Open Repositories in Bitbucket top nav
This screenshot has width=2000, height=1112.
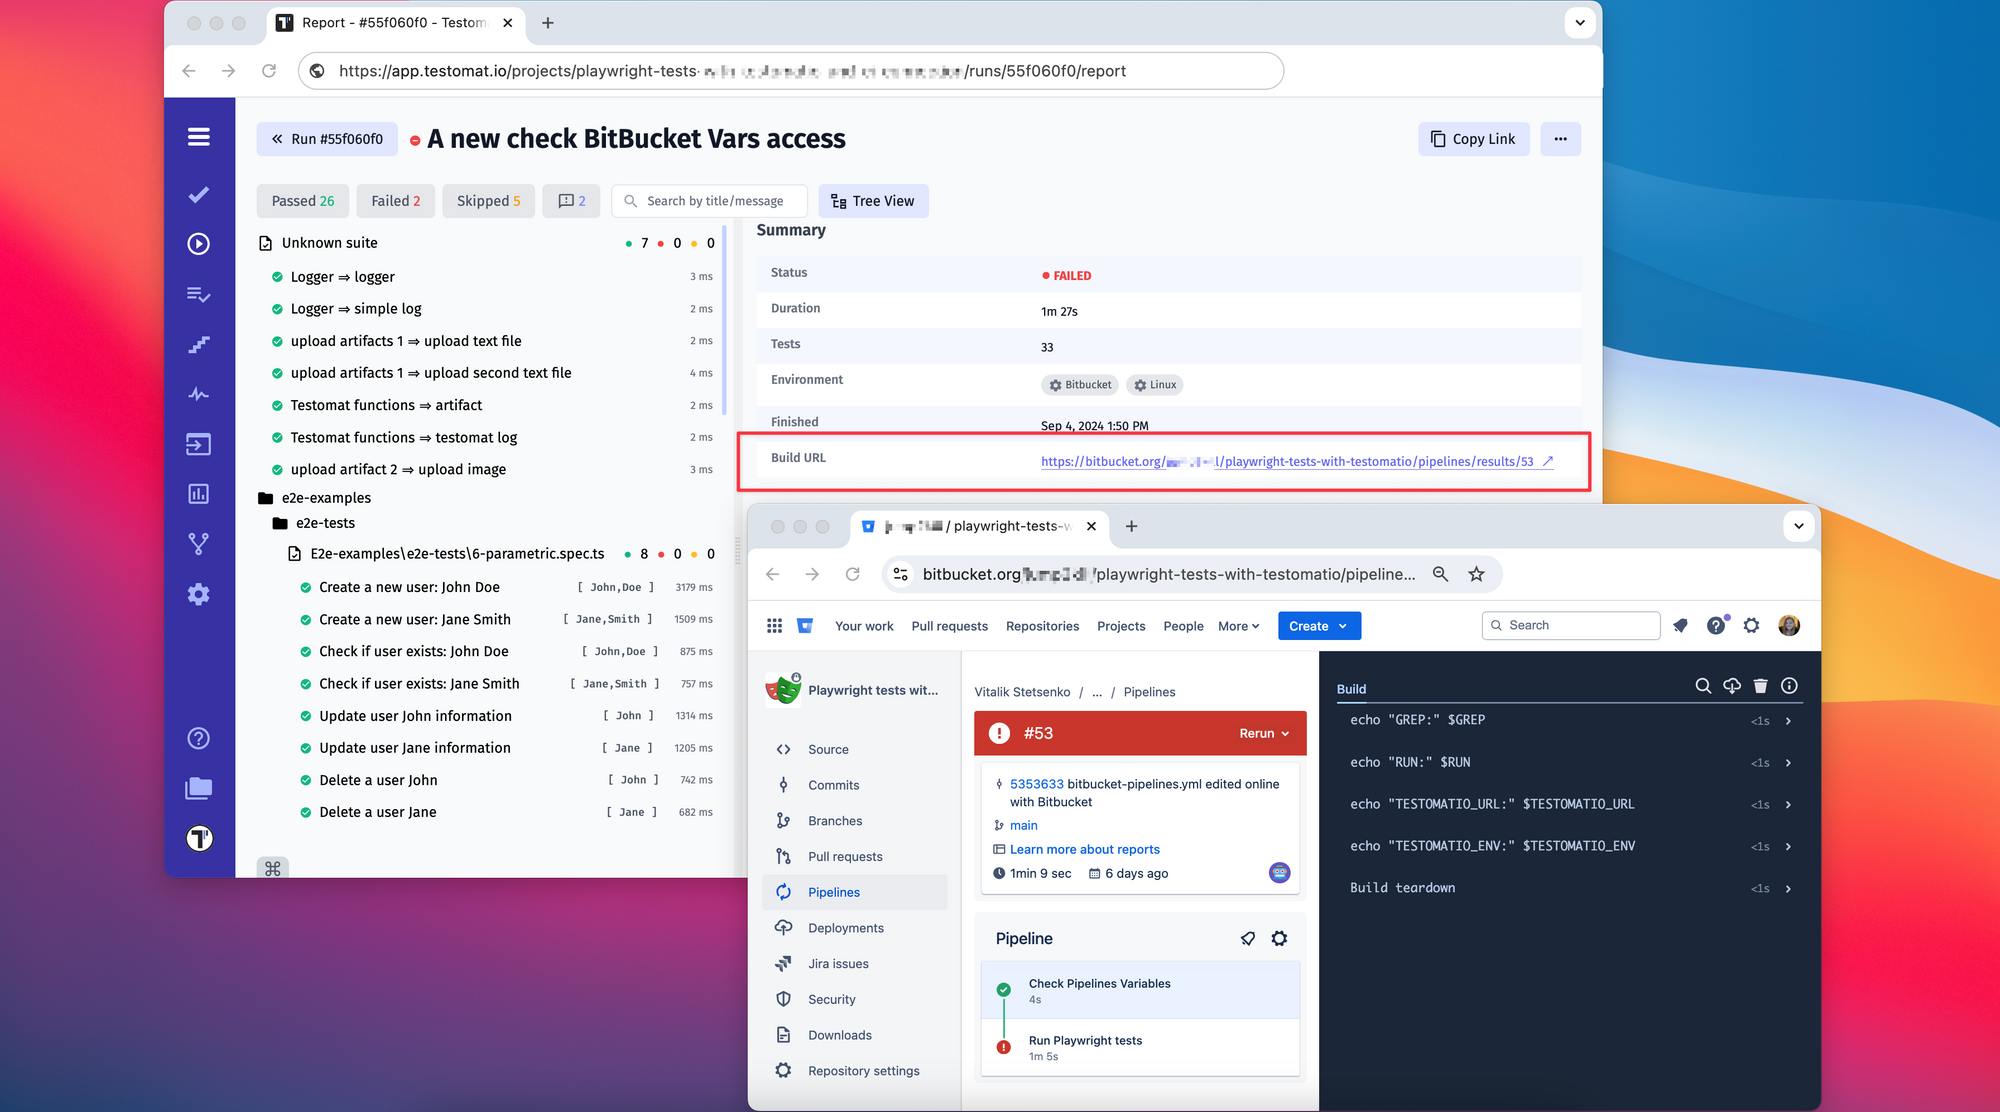1042,626
